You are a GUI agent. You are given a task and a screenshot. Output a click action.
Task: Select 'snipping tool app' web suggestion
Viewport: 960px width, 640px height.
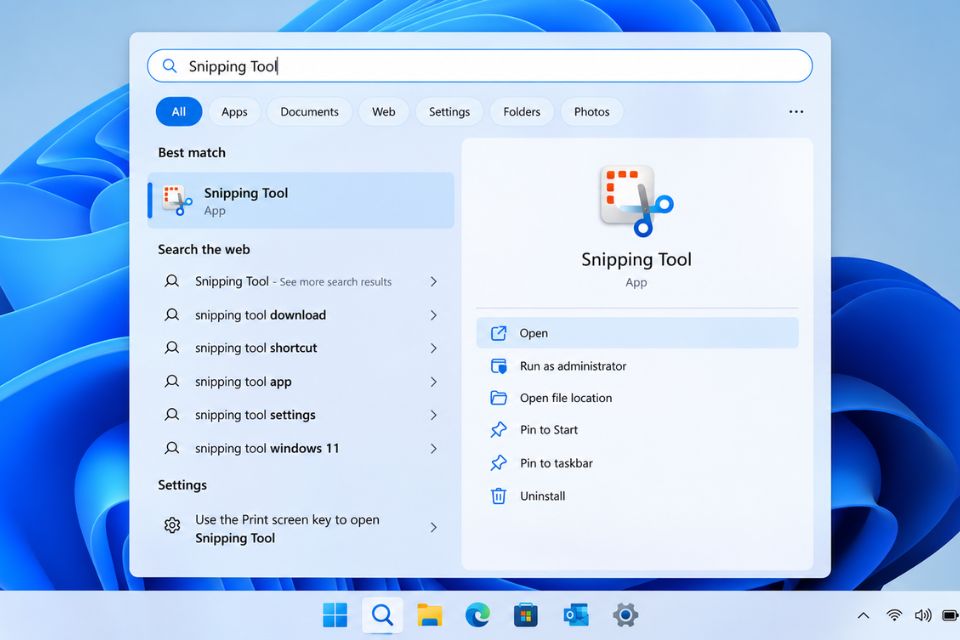click(301, 382)
